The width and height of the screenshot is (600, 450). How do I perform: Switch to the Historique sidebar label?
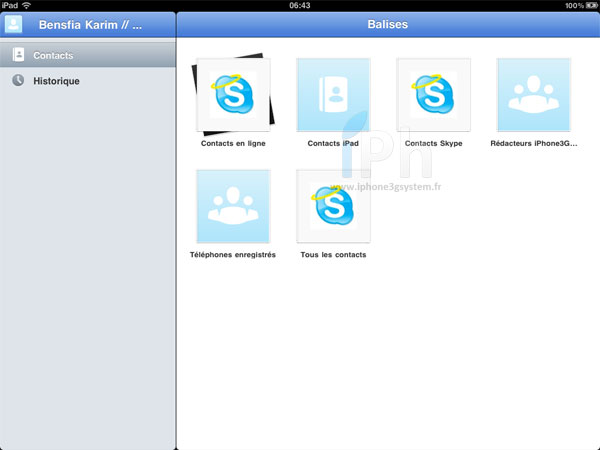(56, 81)
